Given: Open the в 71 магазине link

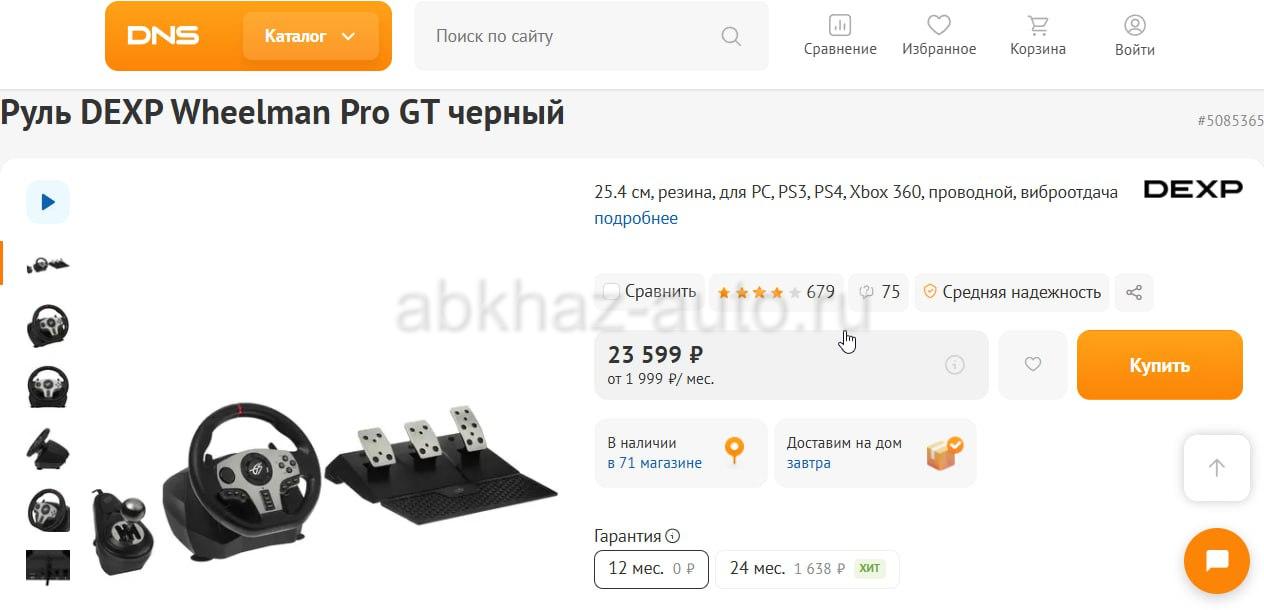Looking at the screenshot, I should [655, 463].
